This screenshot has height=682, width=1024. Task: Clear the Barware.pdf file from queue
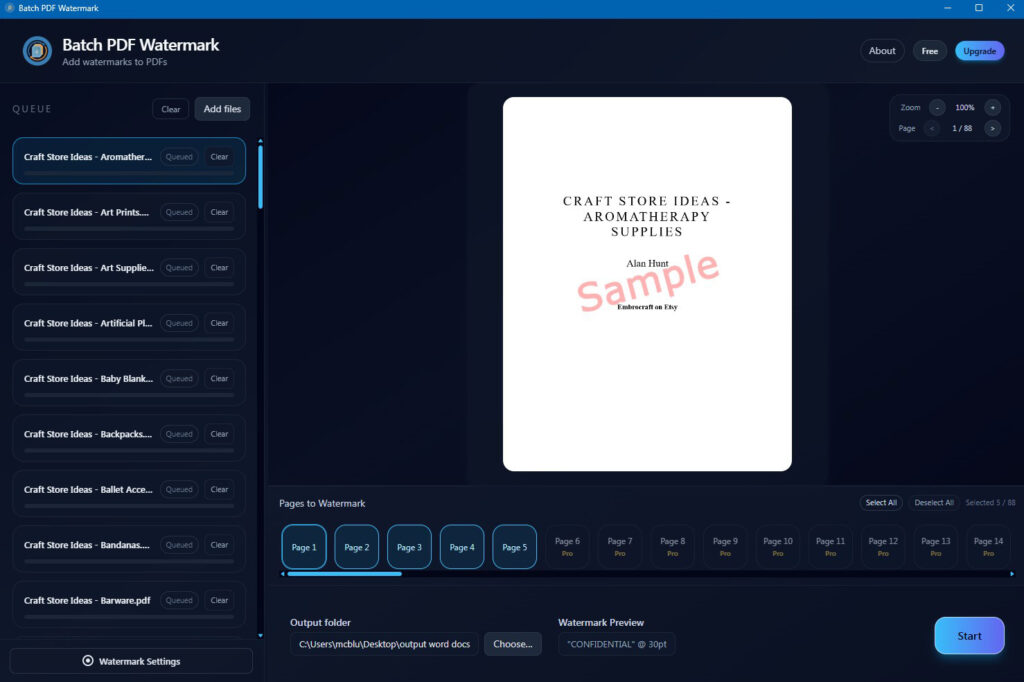pos(219,600)
